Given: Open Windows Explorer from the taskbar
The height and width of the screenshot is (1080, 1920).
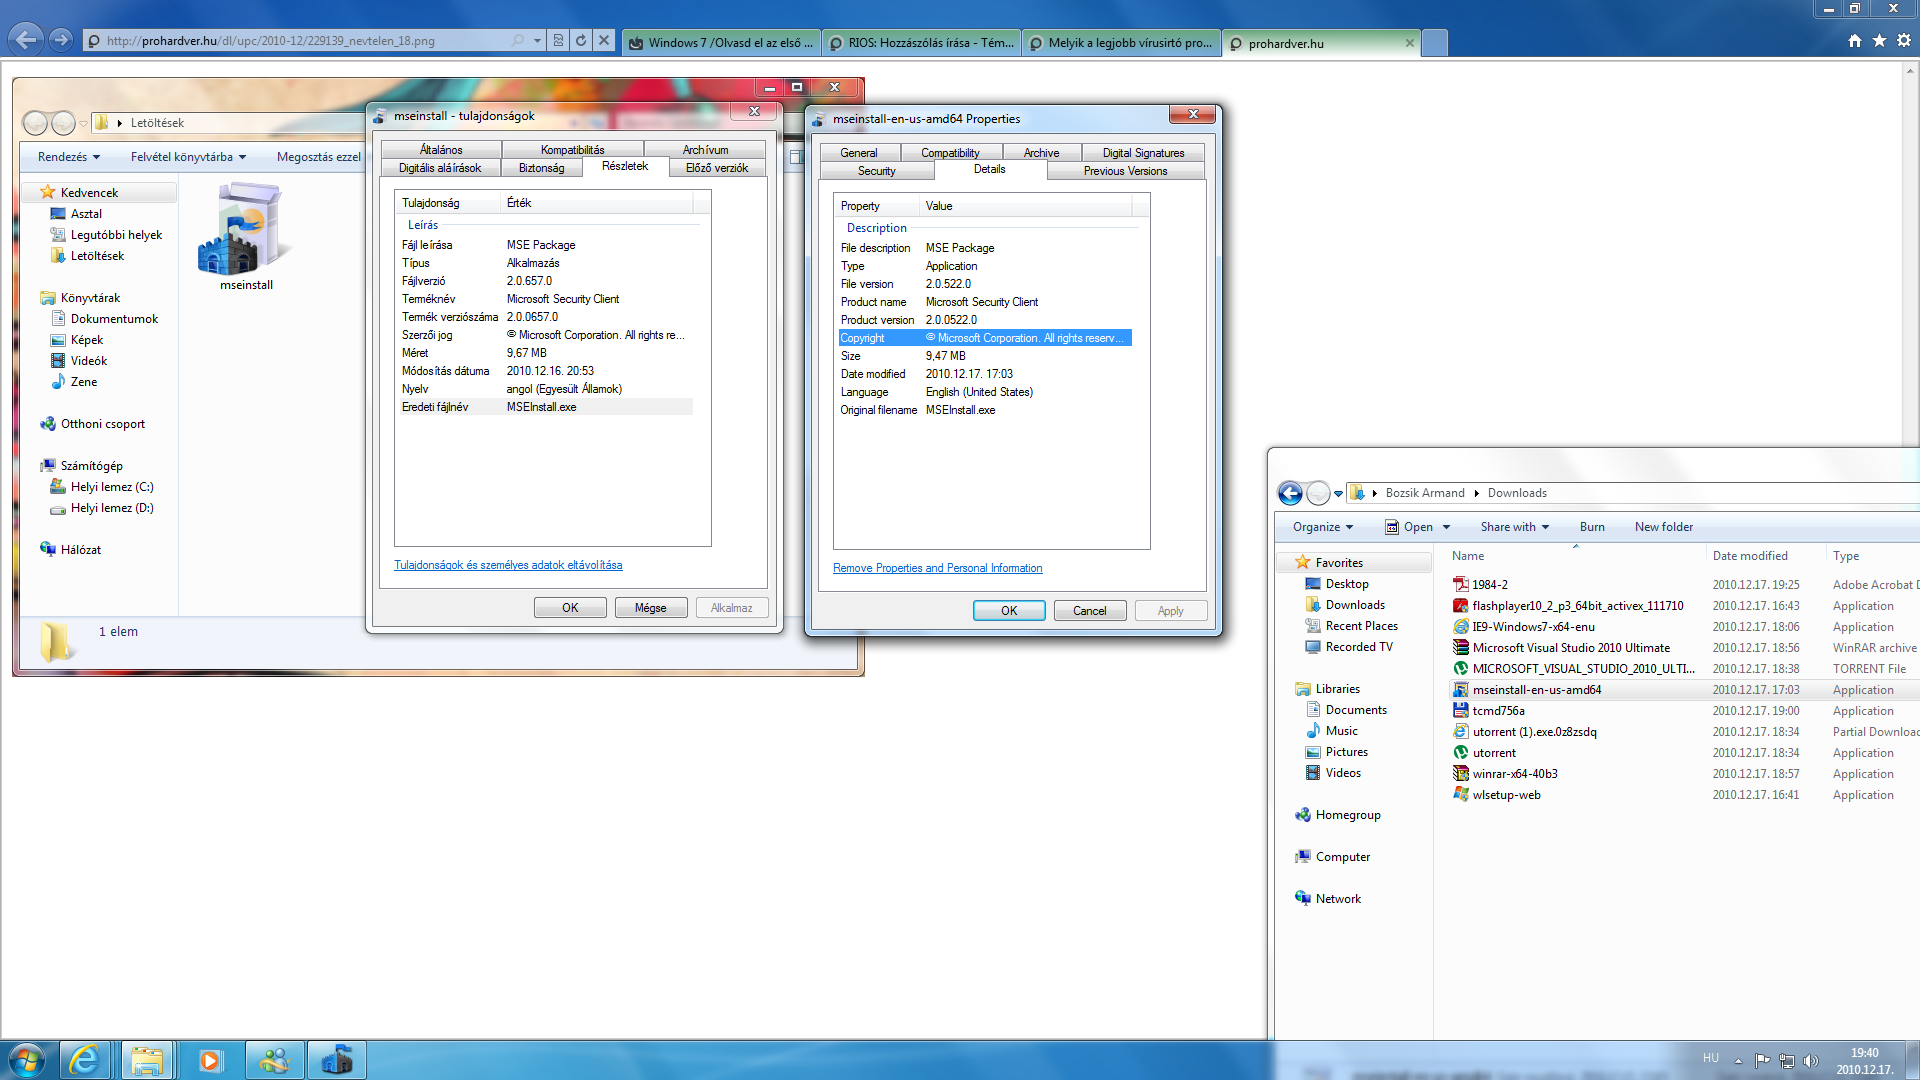Looking at the screenshot, I should pyautogui.click(x=147, y=1060).
